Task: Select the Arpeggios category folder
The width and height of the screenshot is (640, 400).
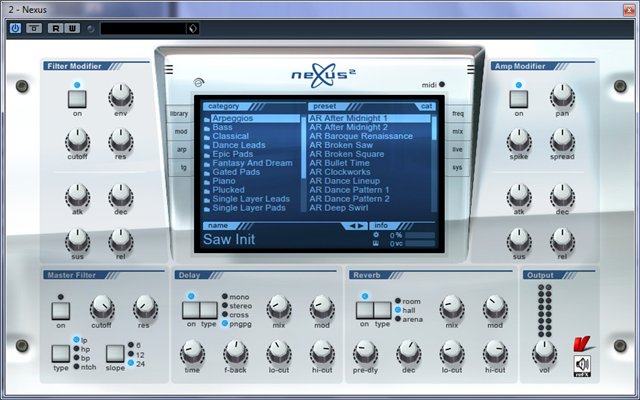Action: [x=251, y=118]
